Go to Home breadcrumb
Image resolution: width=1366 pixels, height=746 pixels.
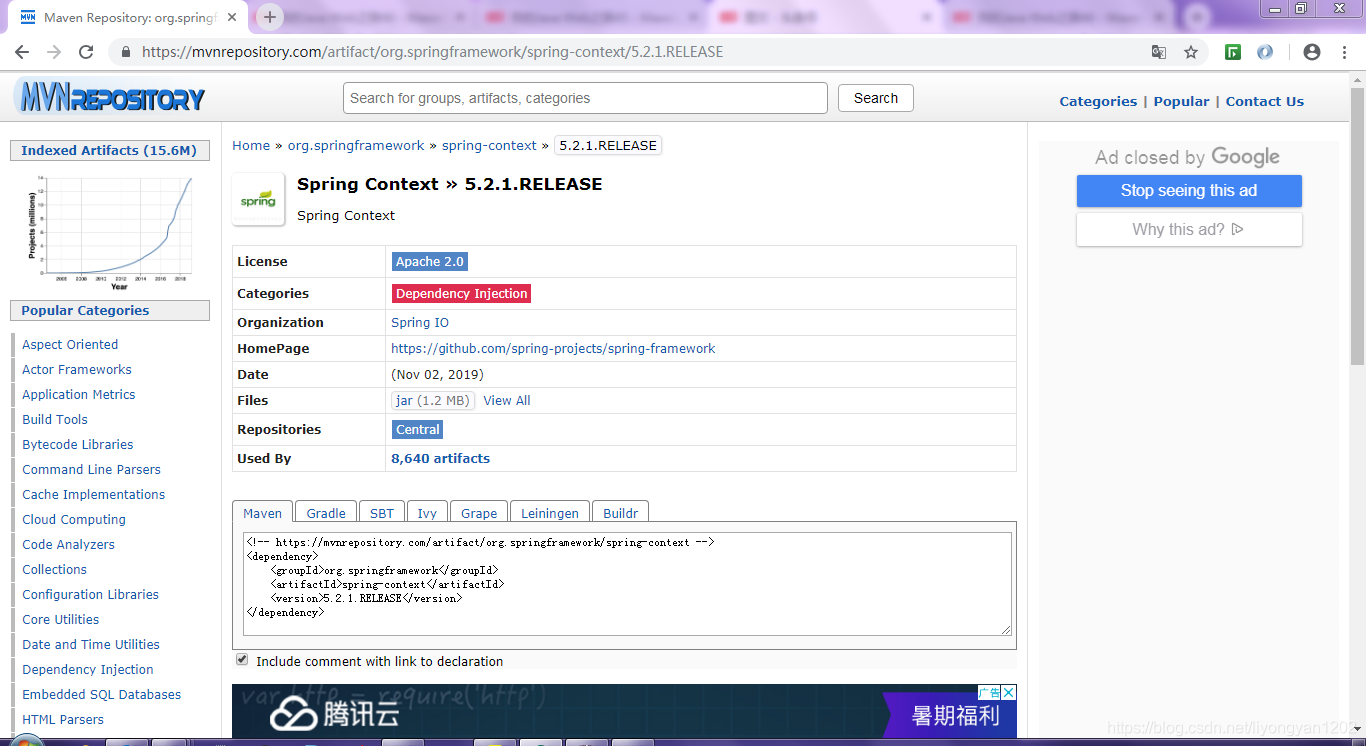click(251, 145)
